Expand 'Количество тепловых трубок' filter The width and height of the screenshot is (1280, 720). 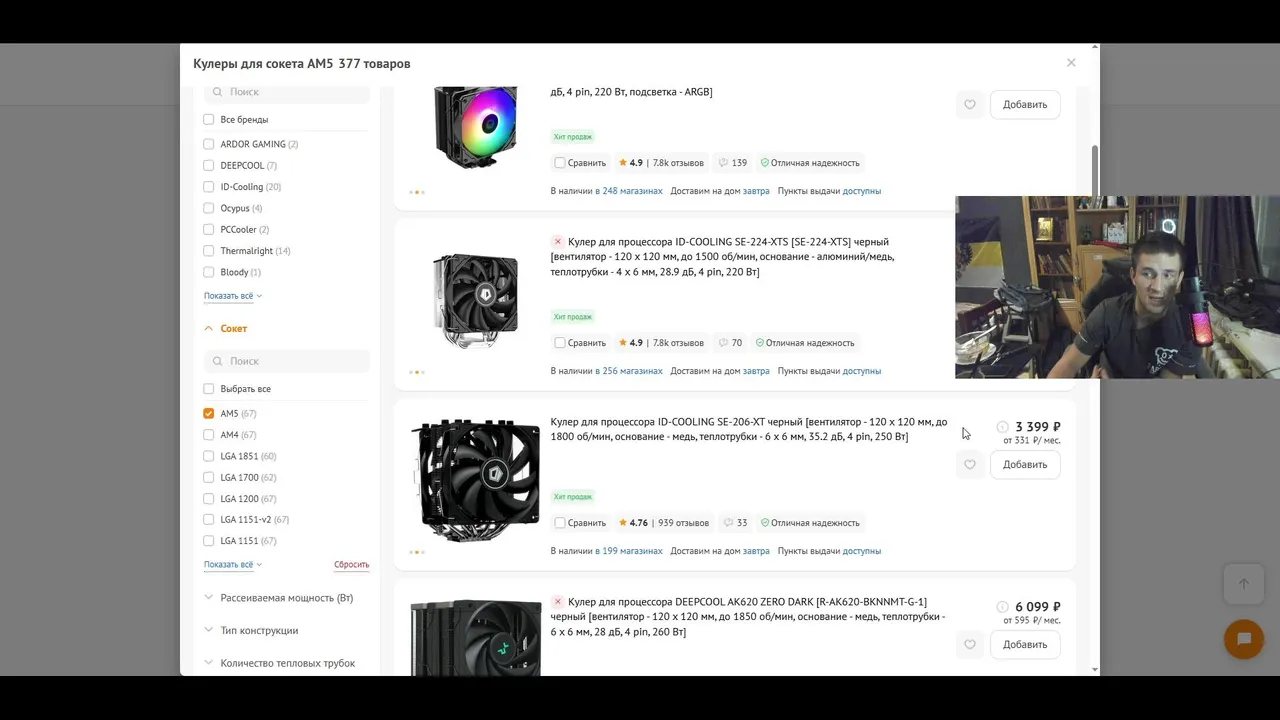[x=280, y=663]
